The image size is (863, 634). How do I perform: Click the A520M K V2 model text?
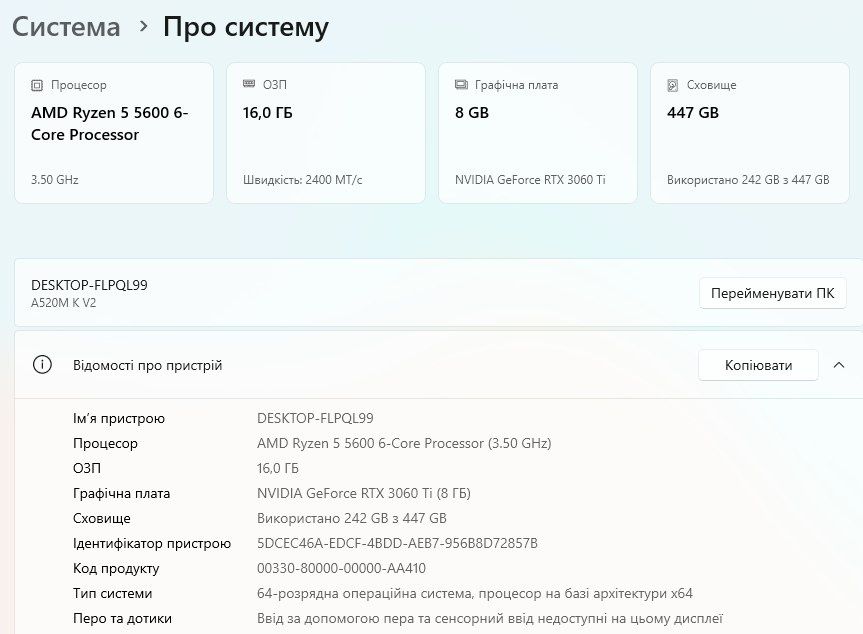pyautogui.click(x=63, y=303)
